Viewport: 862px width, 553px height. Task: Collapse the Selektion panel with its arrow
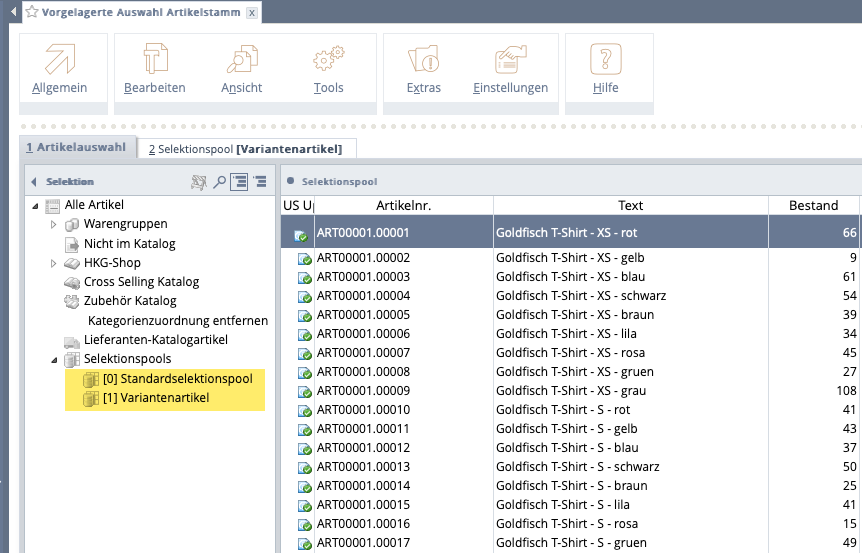pyautogui.click(x=33, y=182)
